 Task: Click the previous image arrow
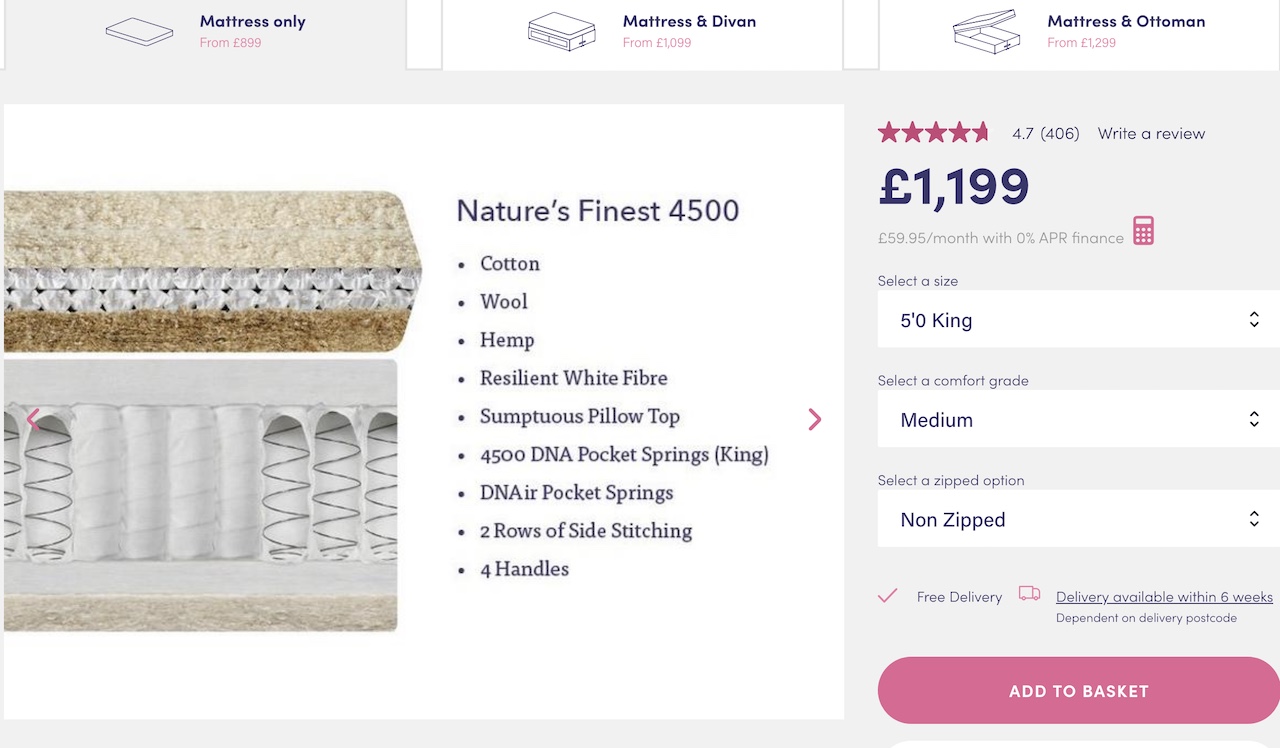click(33, 420)
